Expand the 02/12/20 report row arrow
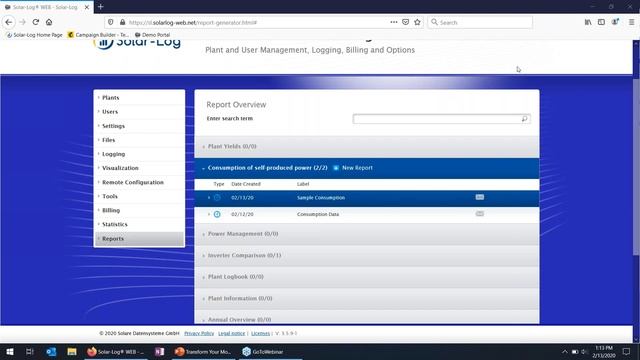 [x=209, y=214]
